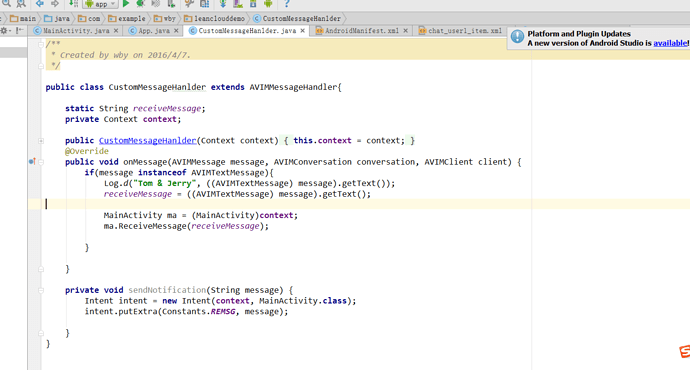The image size is (690, 370).
Task: Collapse the sendNotification method fold marker
Action: pos(41,290)
